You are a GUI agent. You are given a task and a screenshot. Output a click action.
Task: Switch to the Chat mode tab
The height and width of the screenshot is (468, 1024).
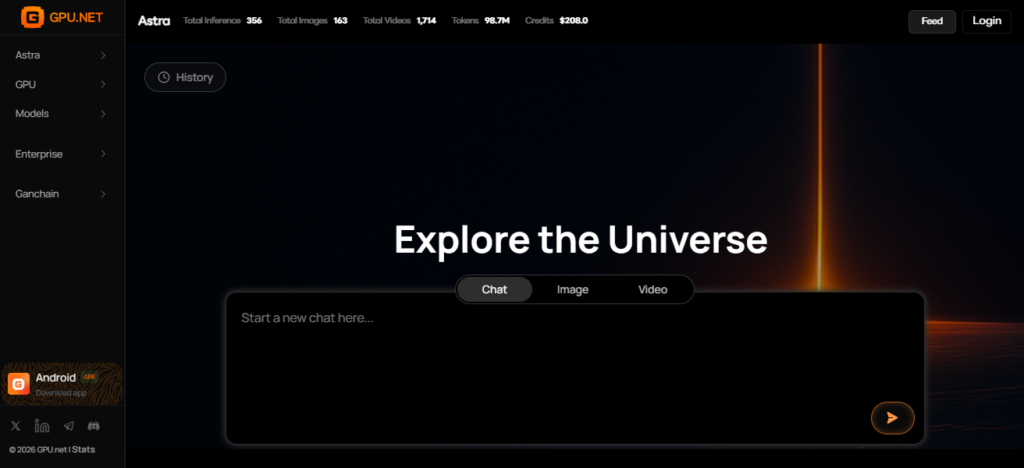coord(494,290)
